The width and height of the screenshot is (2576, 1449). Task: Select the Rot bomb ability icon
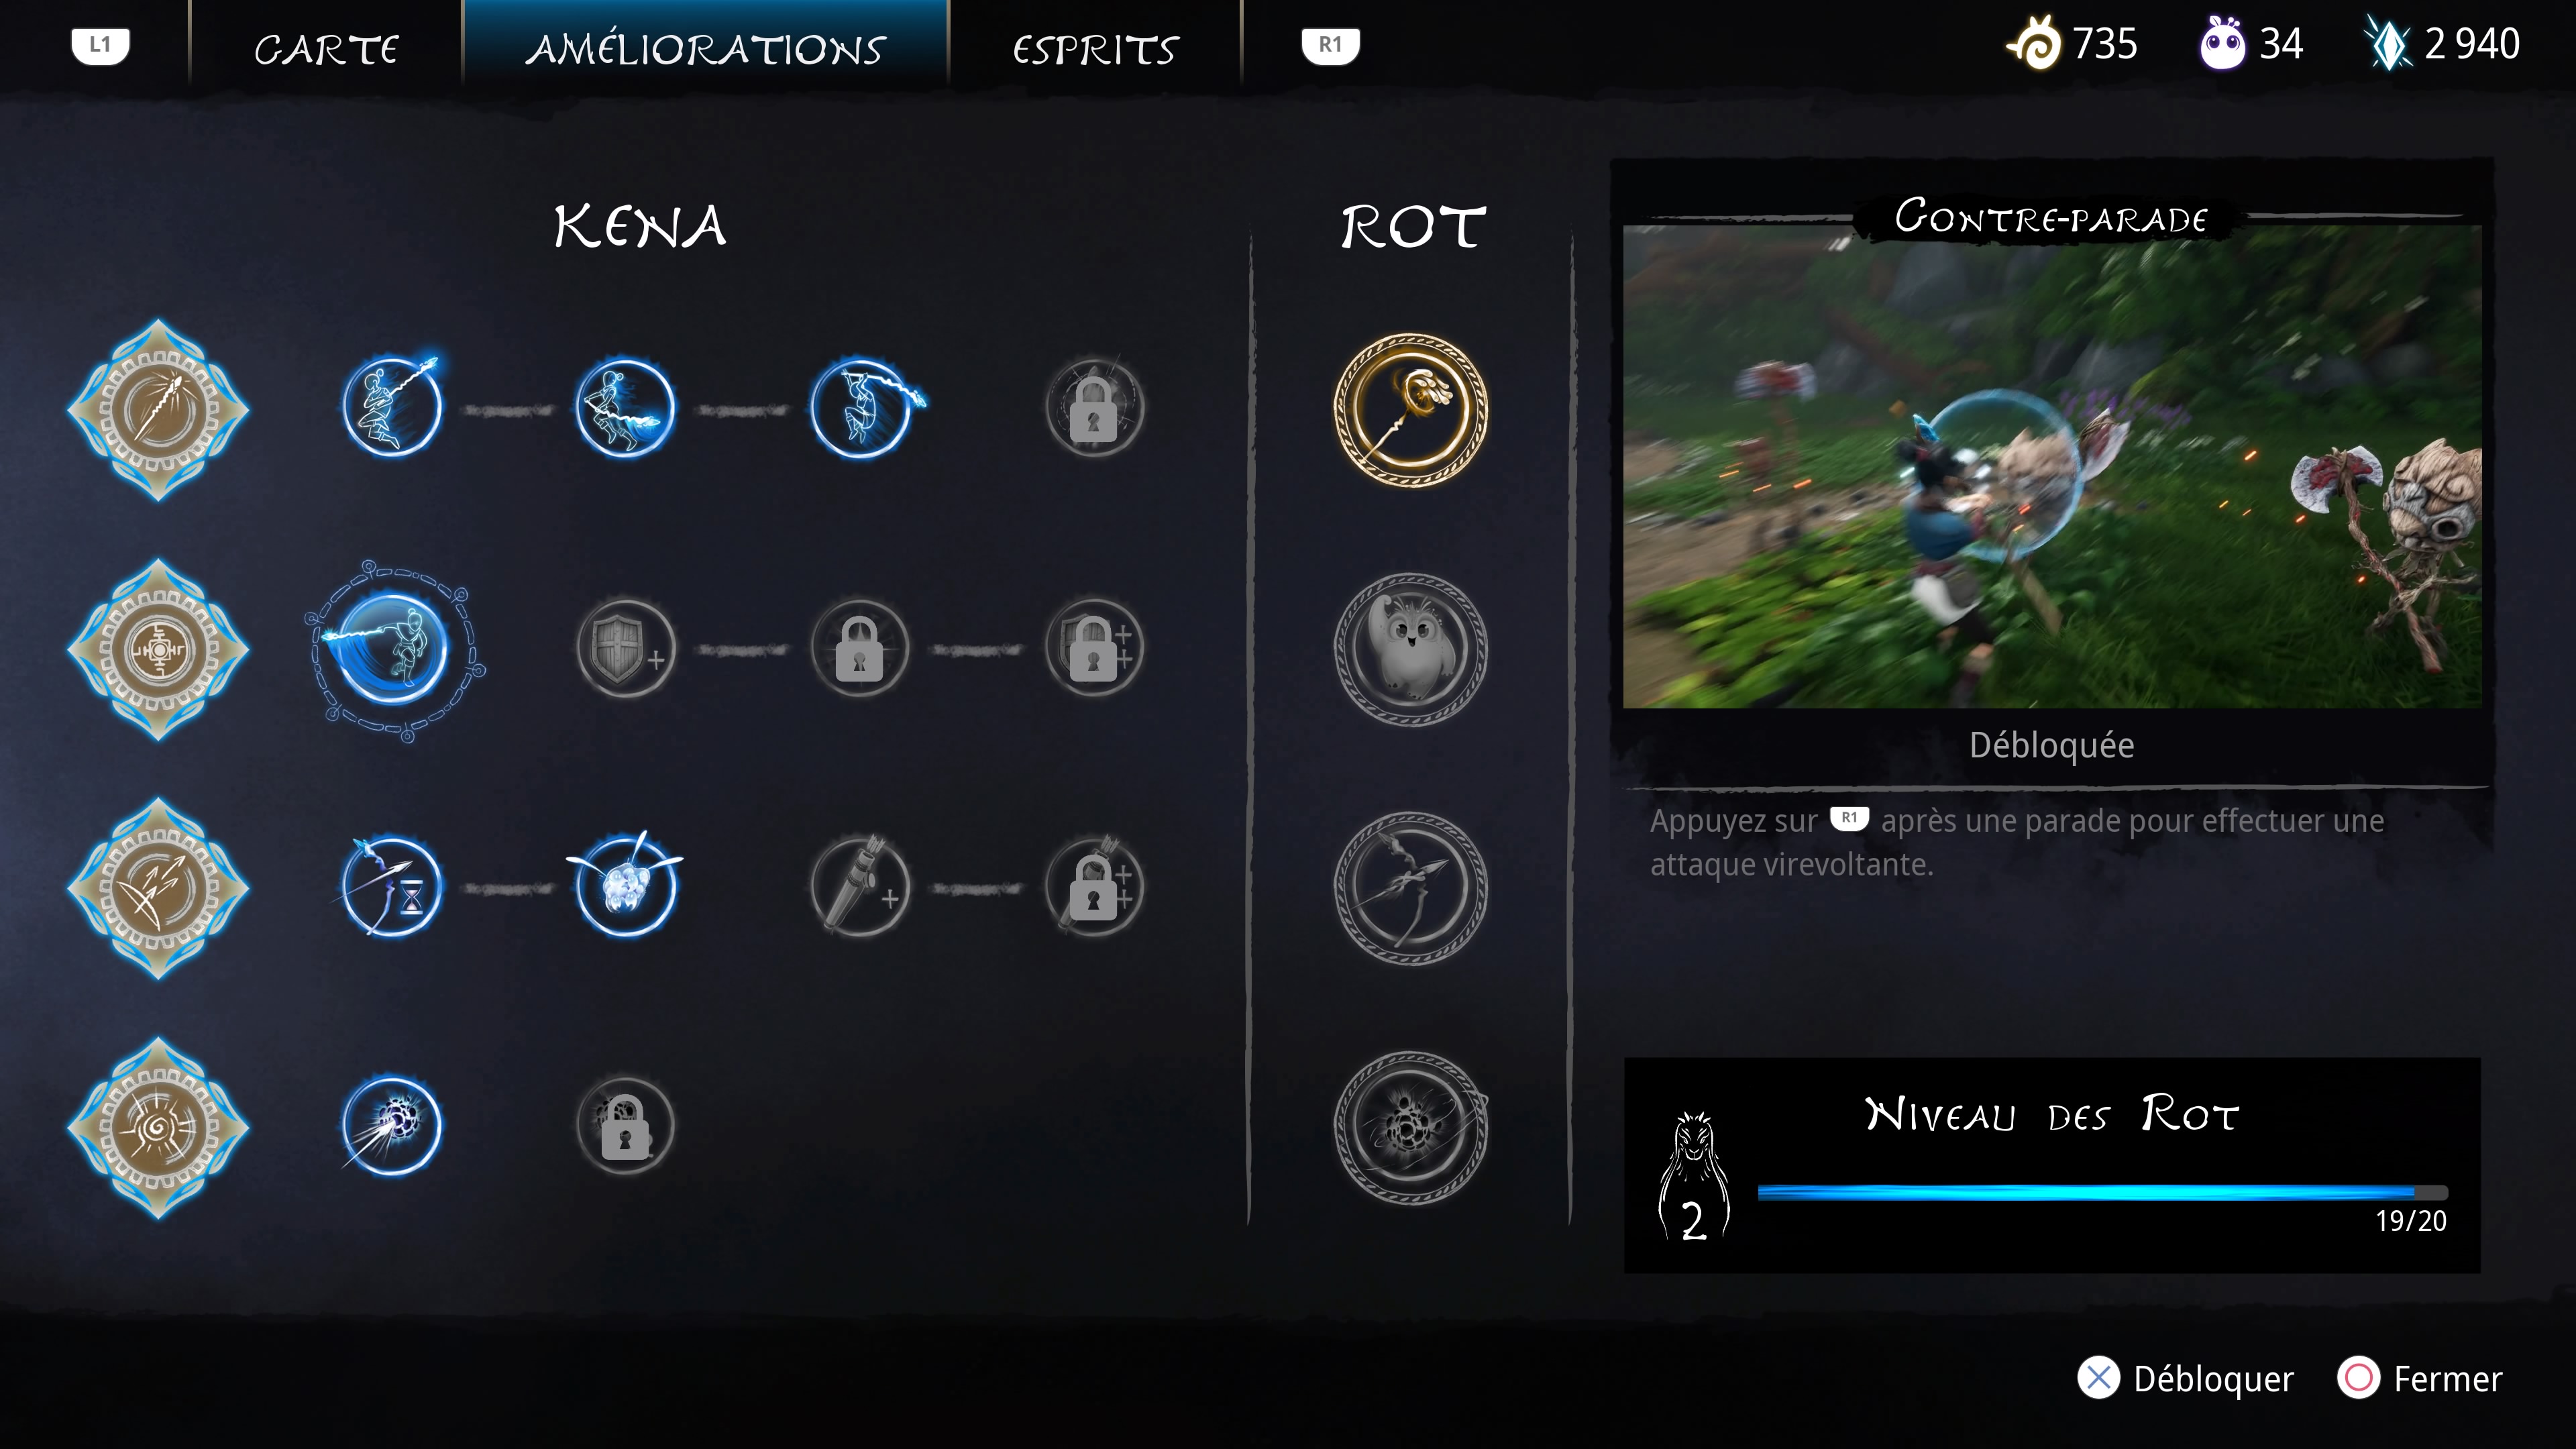pos(1410,1127)
